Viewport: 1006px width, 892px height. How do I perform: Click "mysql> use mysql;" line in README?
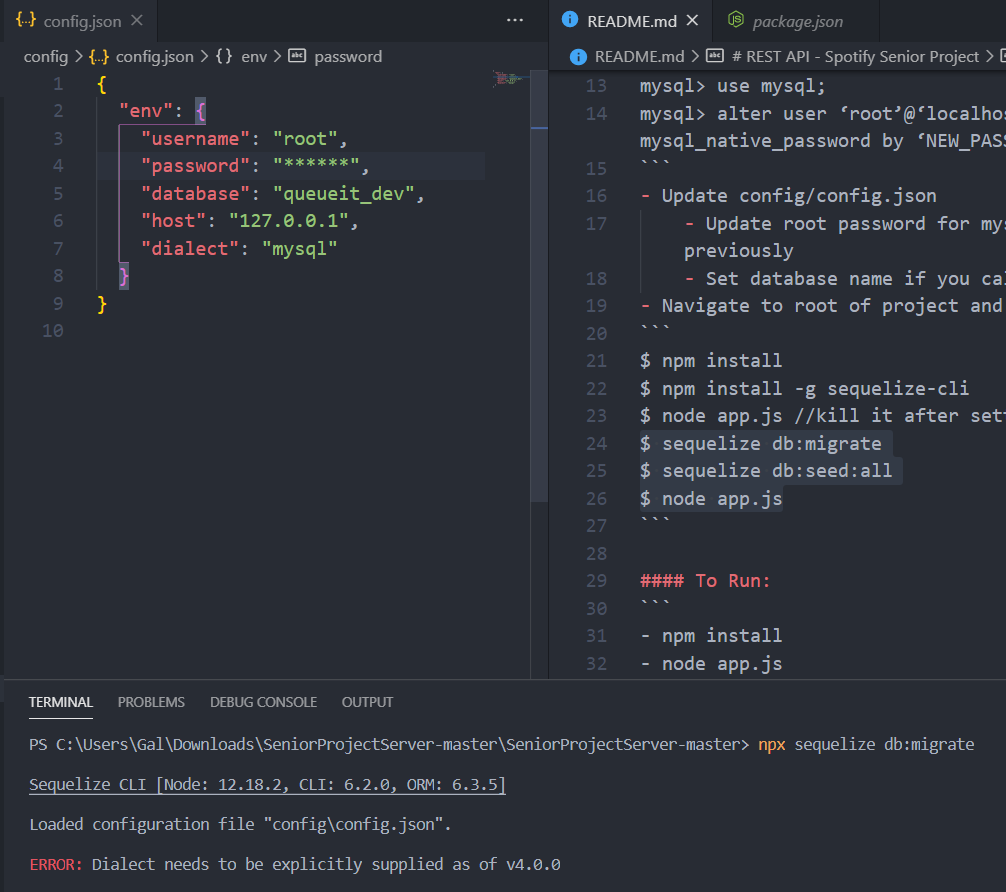coord(732,86)
